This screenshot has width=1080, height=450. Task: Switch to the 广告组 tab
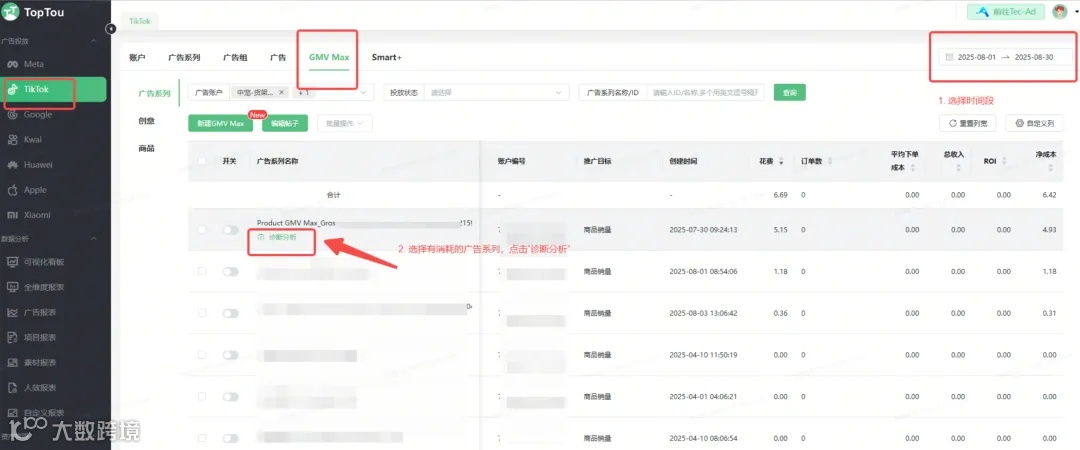pyautogui.click(x=235, y=57)
